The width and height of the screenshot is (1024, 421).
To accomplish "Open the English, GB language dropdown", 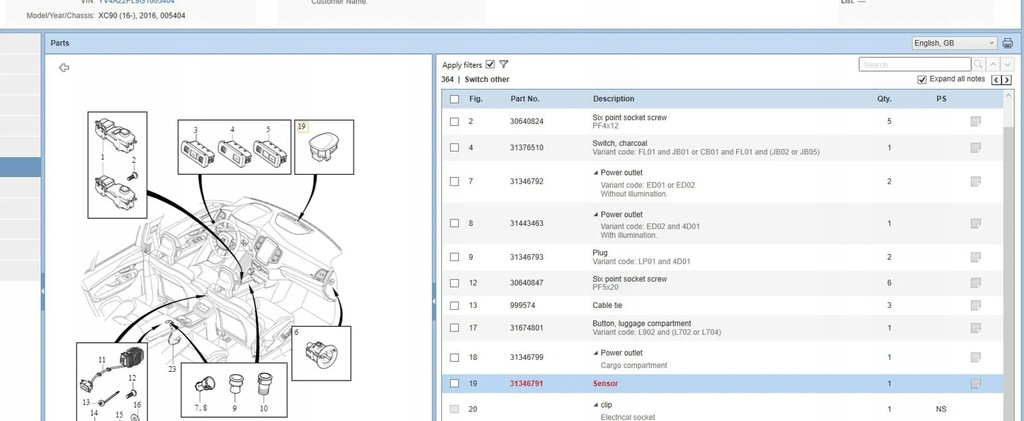I will coord(954,43).
